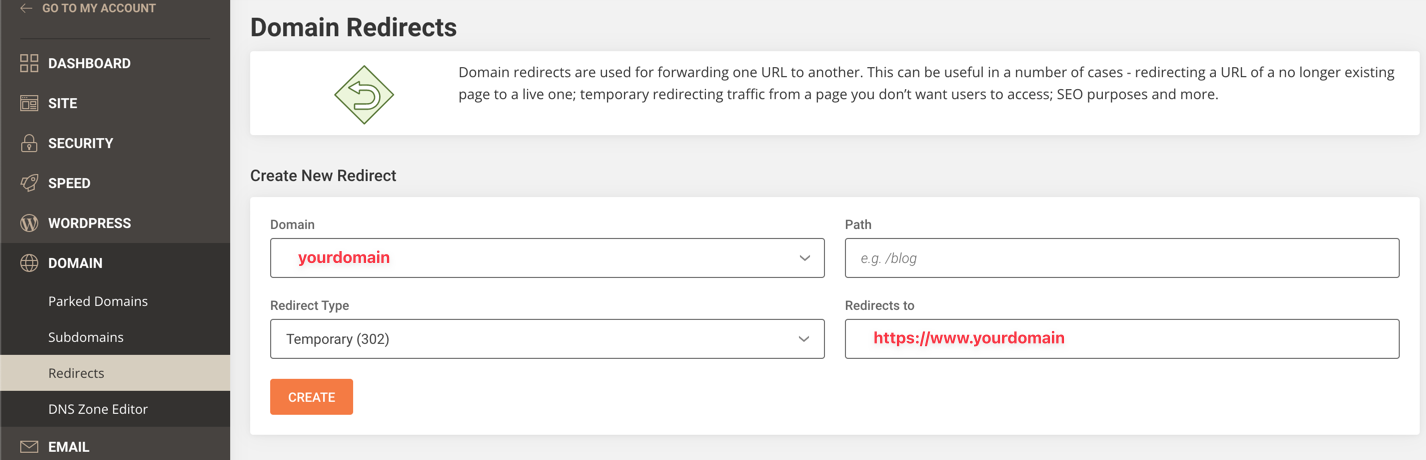The width and height of the screenshot is (1426, 460).
Task: Click the Speed rocket icon
Action: tap(29, 183)
